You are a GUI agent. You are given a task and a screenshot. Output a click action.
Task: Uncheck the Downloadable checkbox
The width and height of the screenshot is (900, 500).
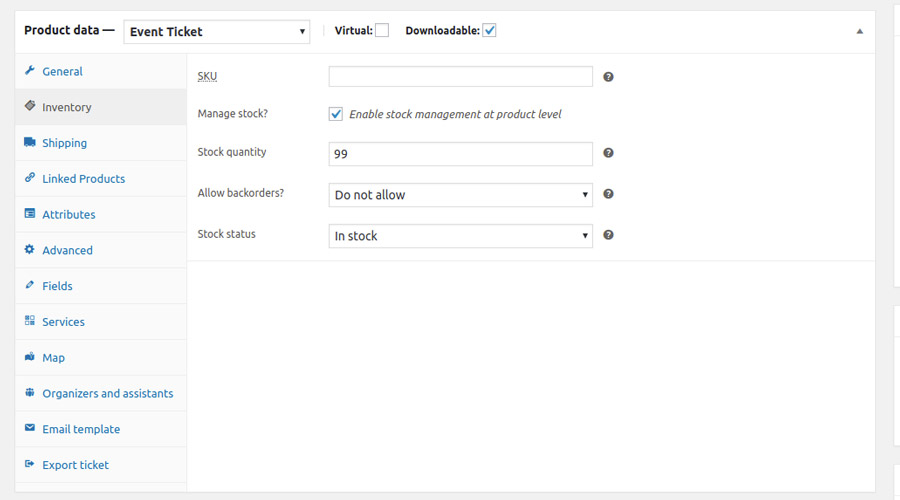coord(489,31)
